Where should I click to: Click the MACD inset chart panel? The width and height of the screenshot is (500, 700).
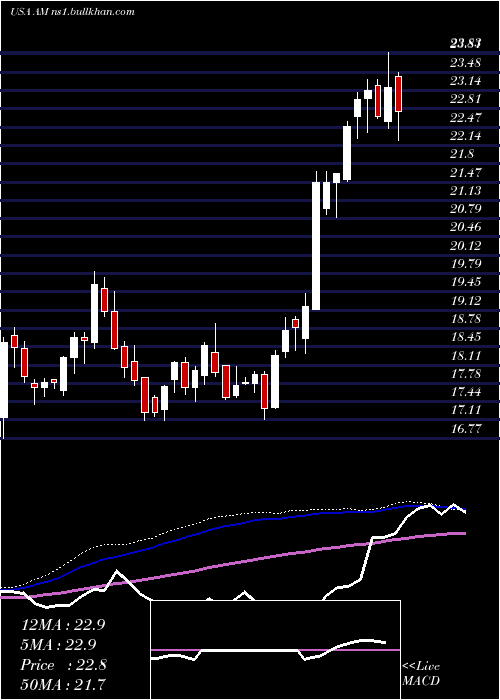(275, 650)
